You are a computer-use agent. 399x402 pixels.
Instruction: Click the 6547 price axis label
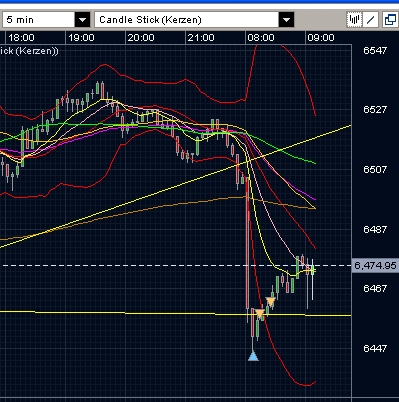[375, 50]
